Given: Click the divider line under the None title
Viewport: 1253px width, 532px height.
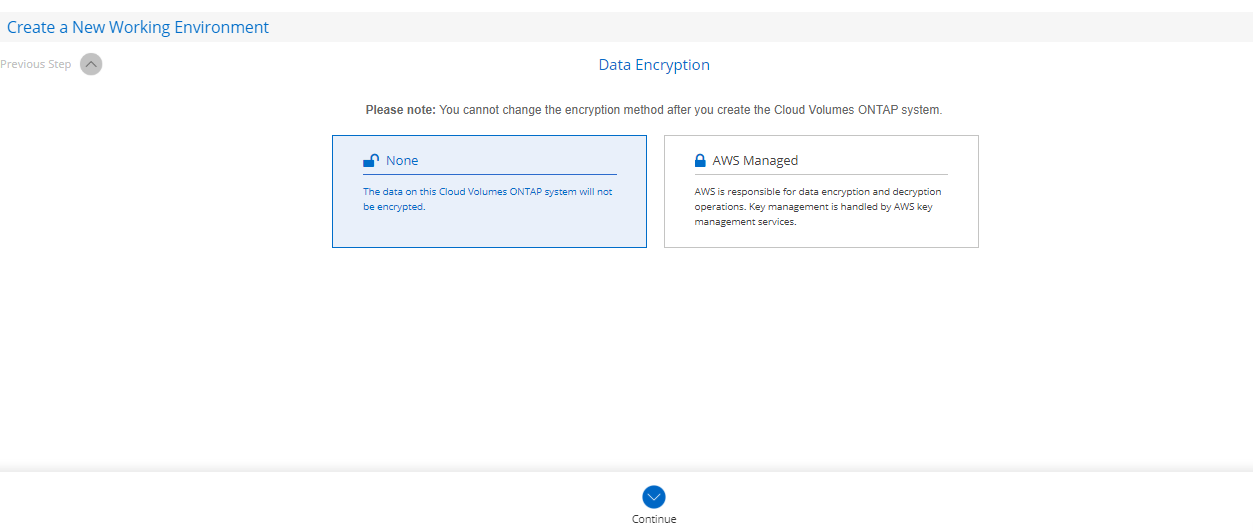Looking at the screenshot, I should 489,175.
